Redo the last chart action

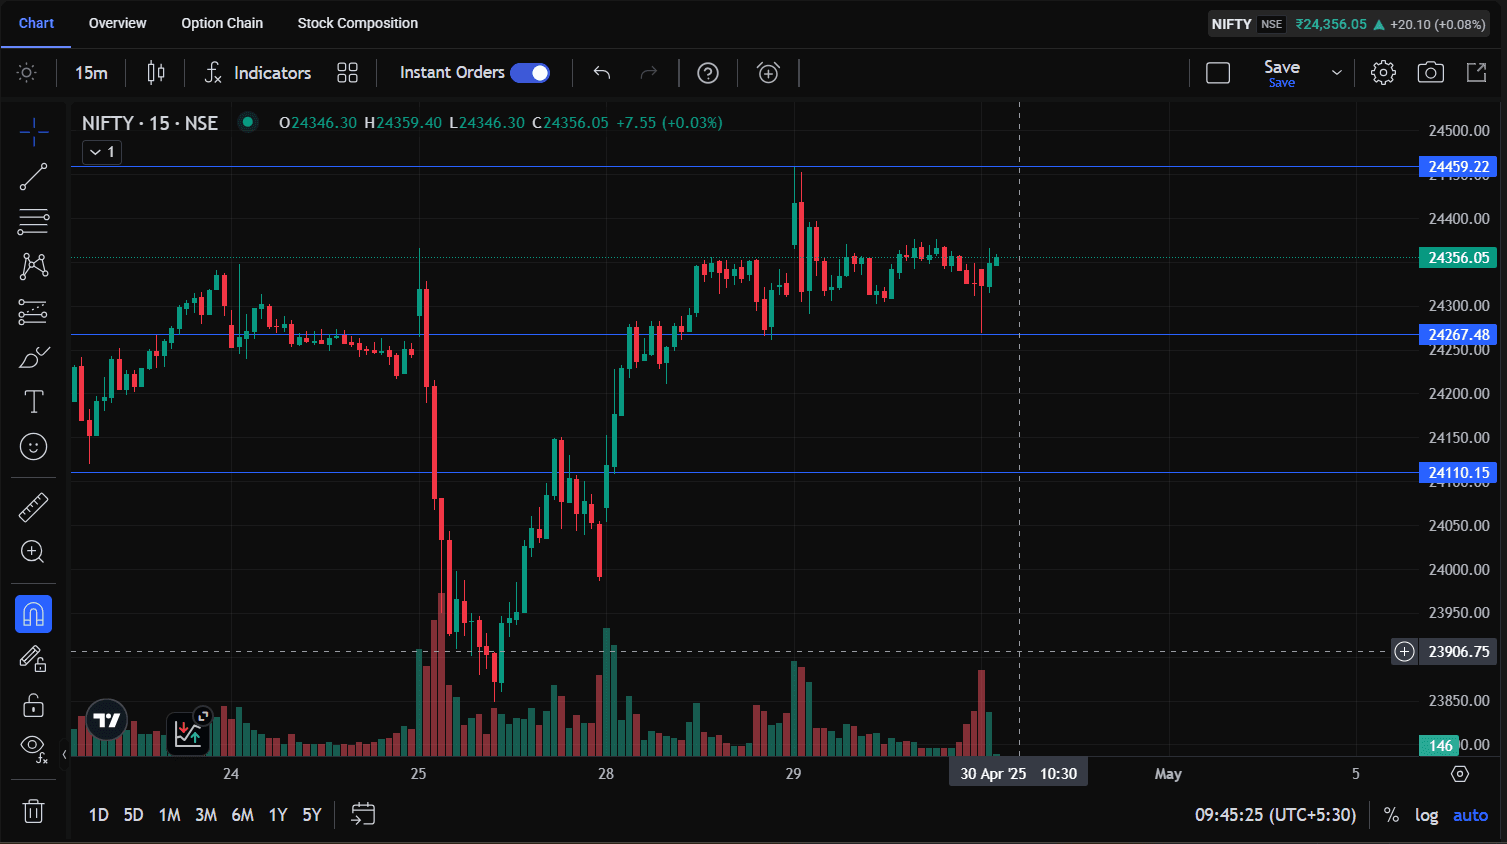click(649, 73)
